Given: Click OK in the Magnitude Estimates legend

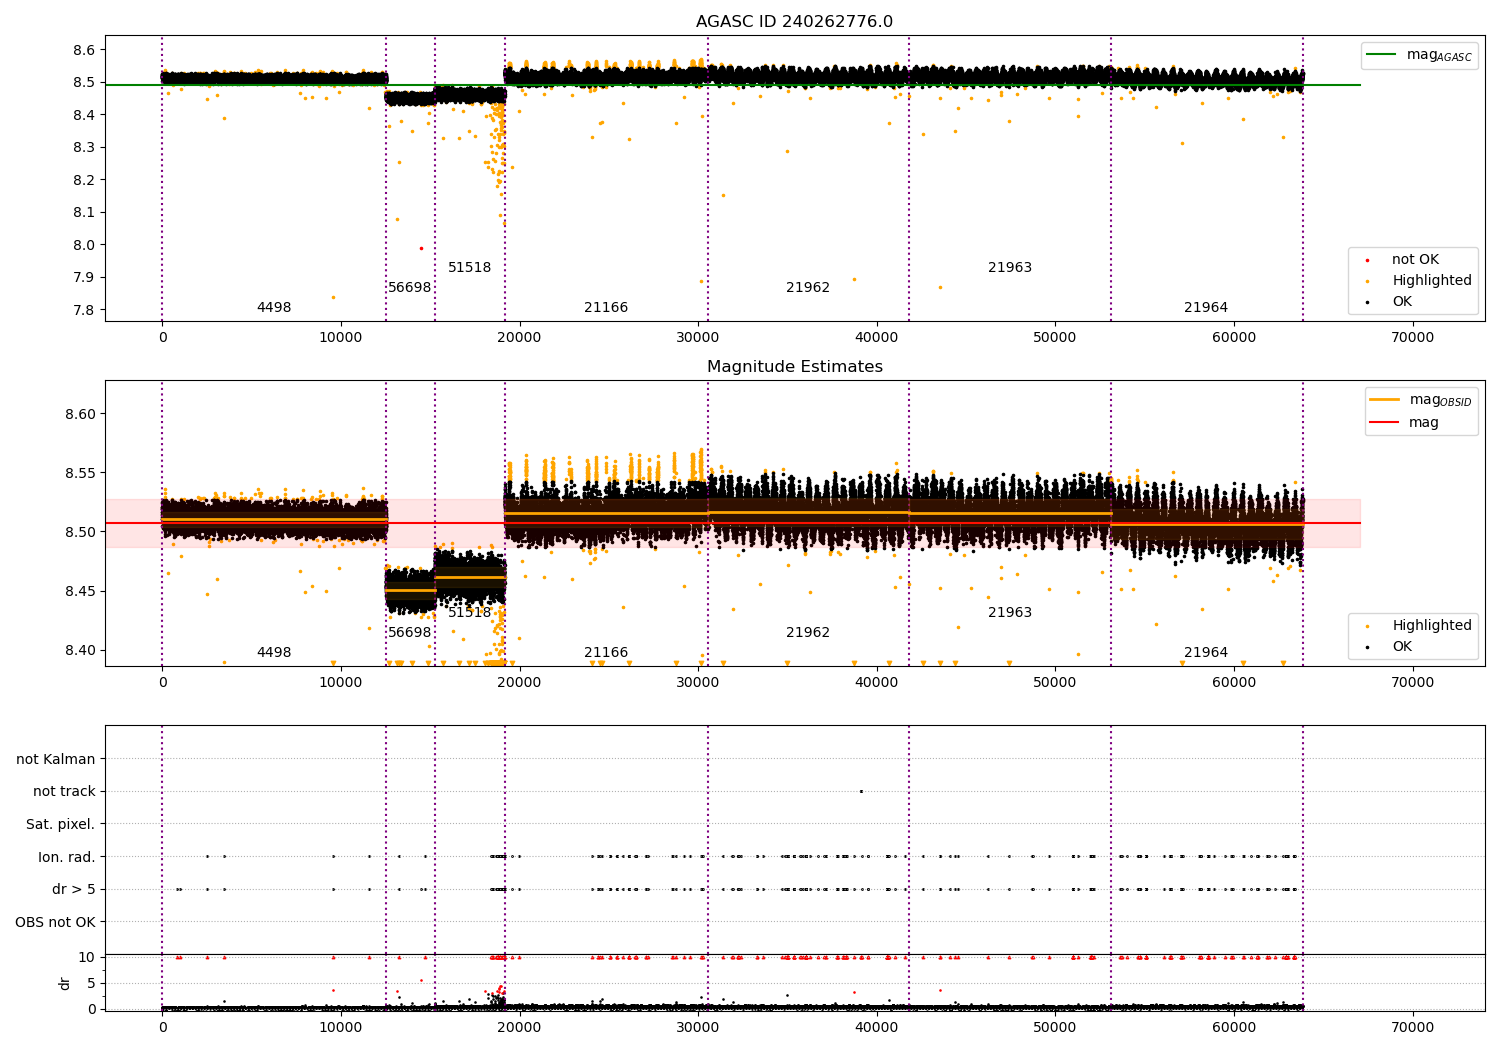Looking at the screenshot, I should tap(1402, 647).
